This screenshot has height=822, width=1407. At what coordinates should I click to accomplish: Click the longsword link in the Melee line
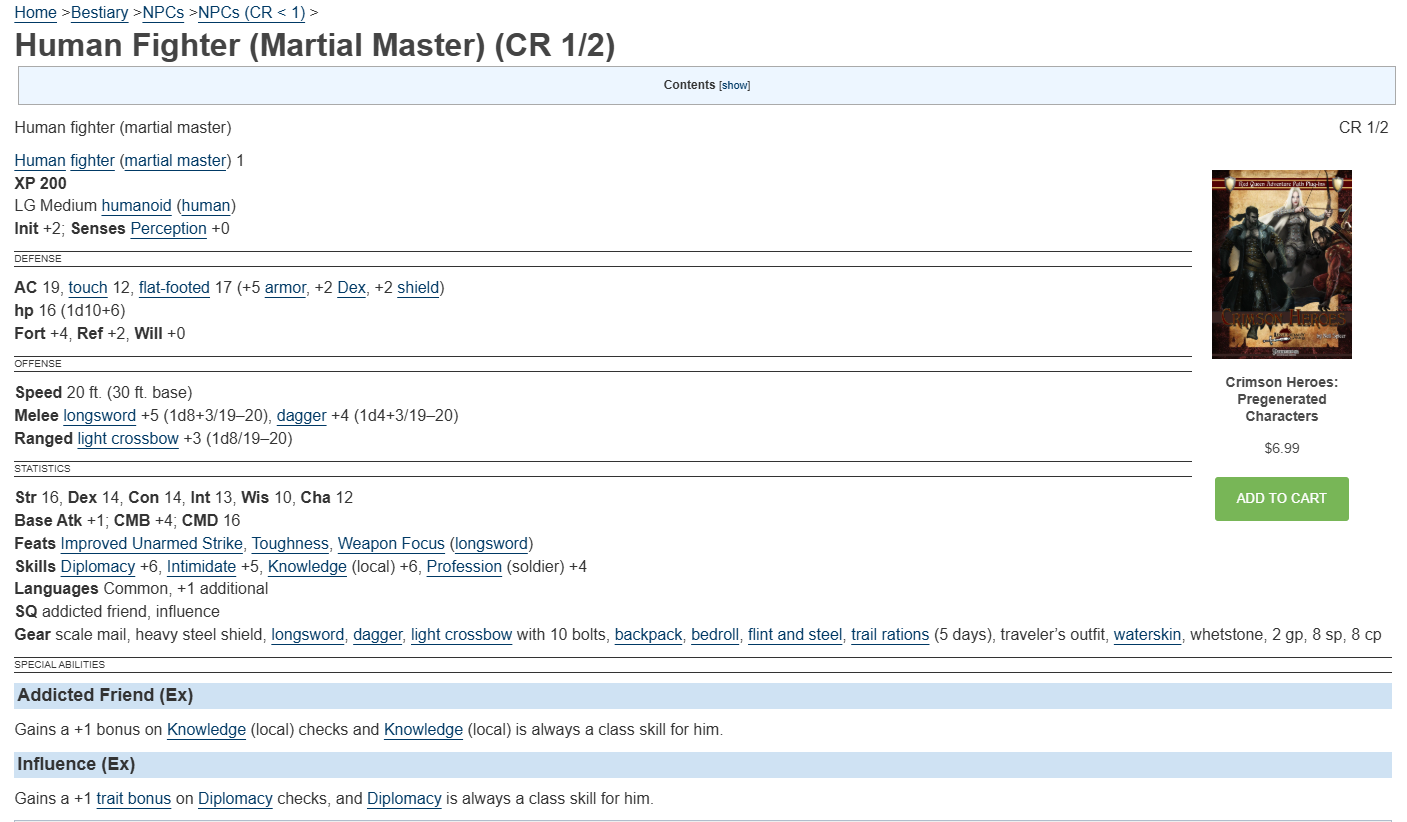[x=100, y=415]
